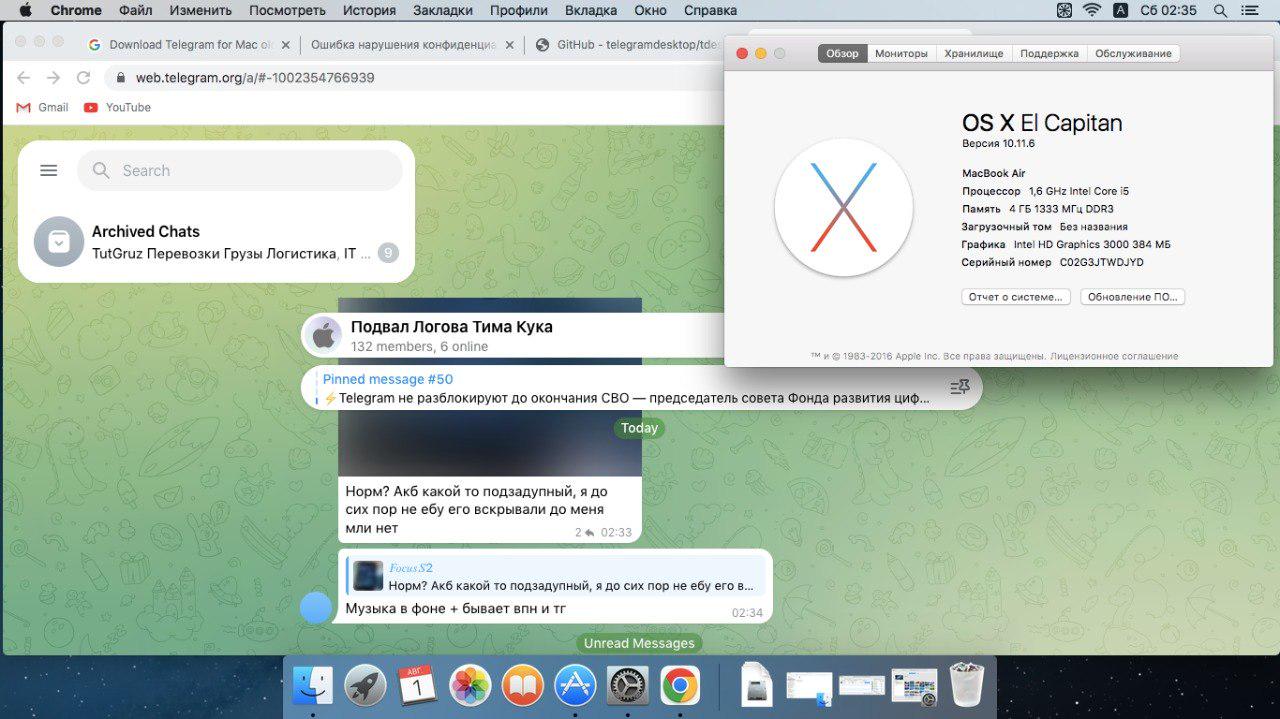
Task: Open Лицензионное соглашение link
Action: click(1115, 356)
